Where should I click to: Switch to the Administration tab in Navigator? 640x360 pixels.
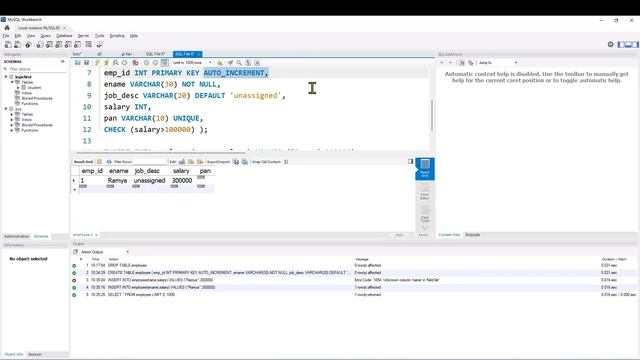click(17, 236)
